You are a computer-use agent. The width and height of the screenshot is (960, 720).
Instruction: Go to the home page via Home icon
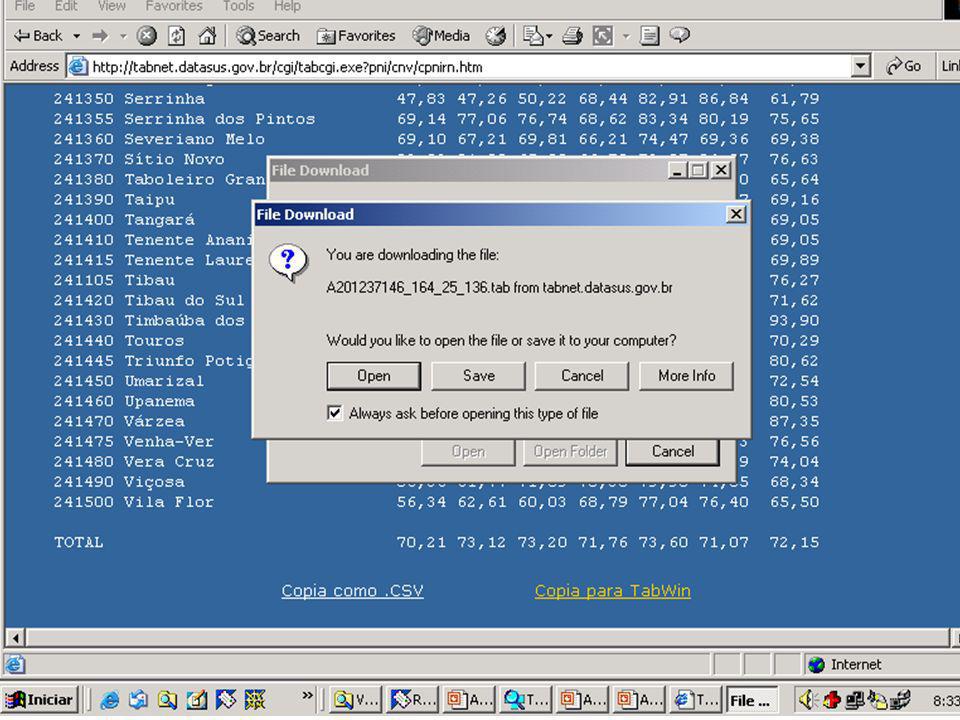(208, 36)
